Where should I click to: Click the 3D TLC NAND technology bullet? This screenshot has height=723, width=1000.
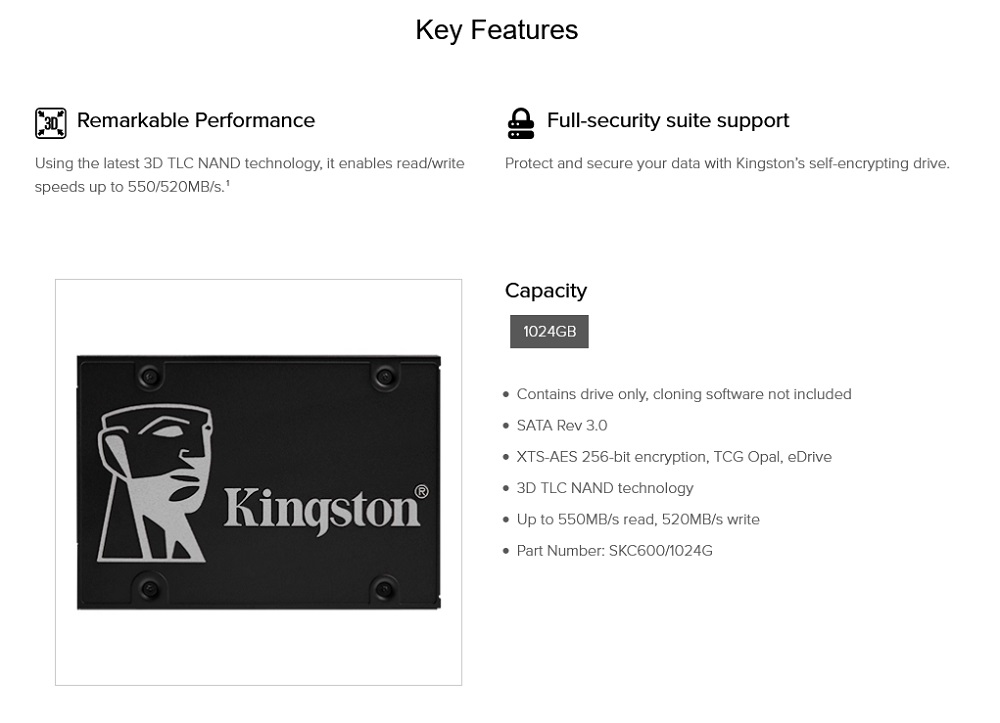(605, 488)
